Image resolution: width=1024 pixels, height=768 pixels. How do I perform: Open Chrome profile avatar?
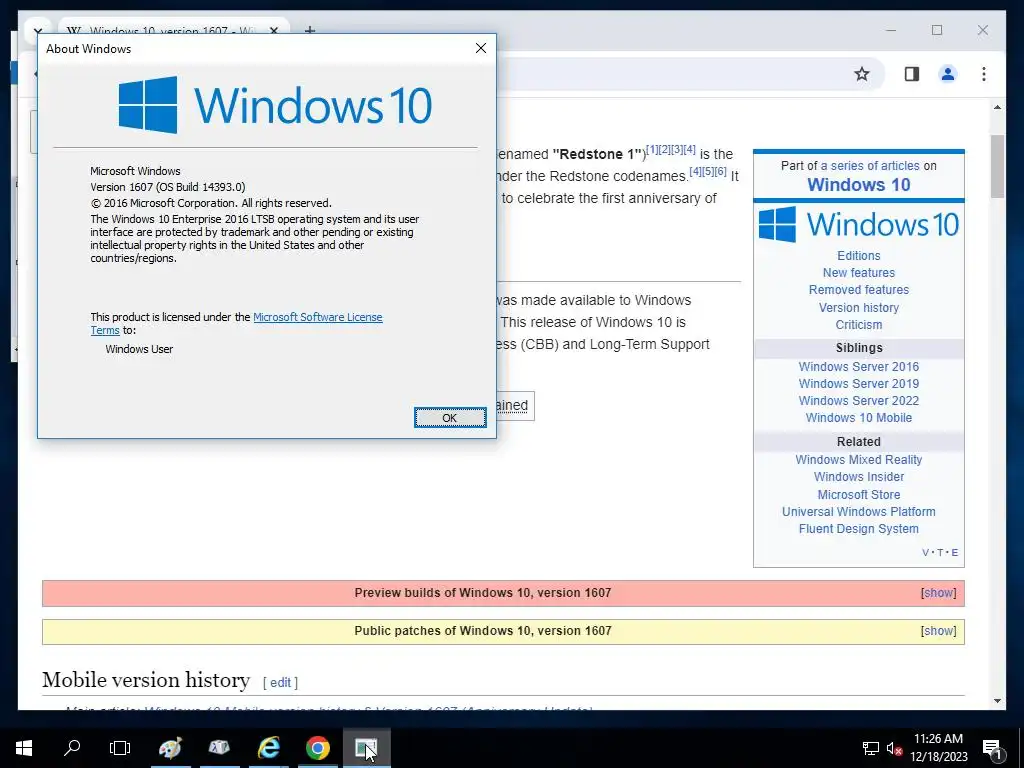tap(948, 74)
